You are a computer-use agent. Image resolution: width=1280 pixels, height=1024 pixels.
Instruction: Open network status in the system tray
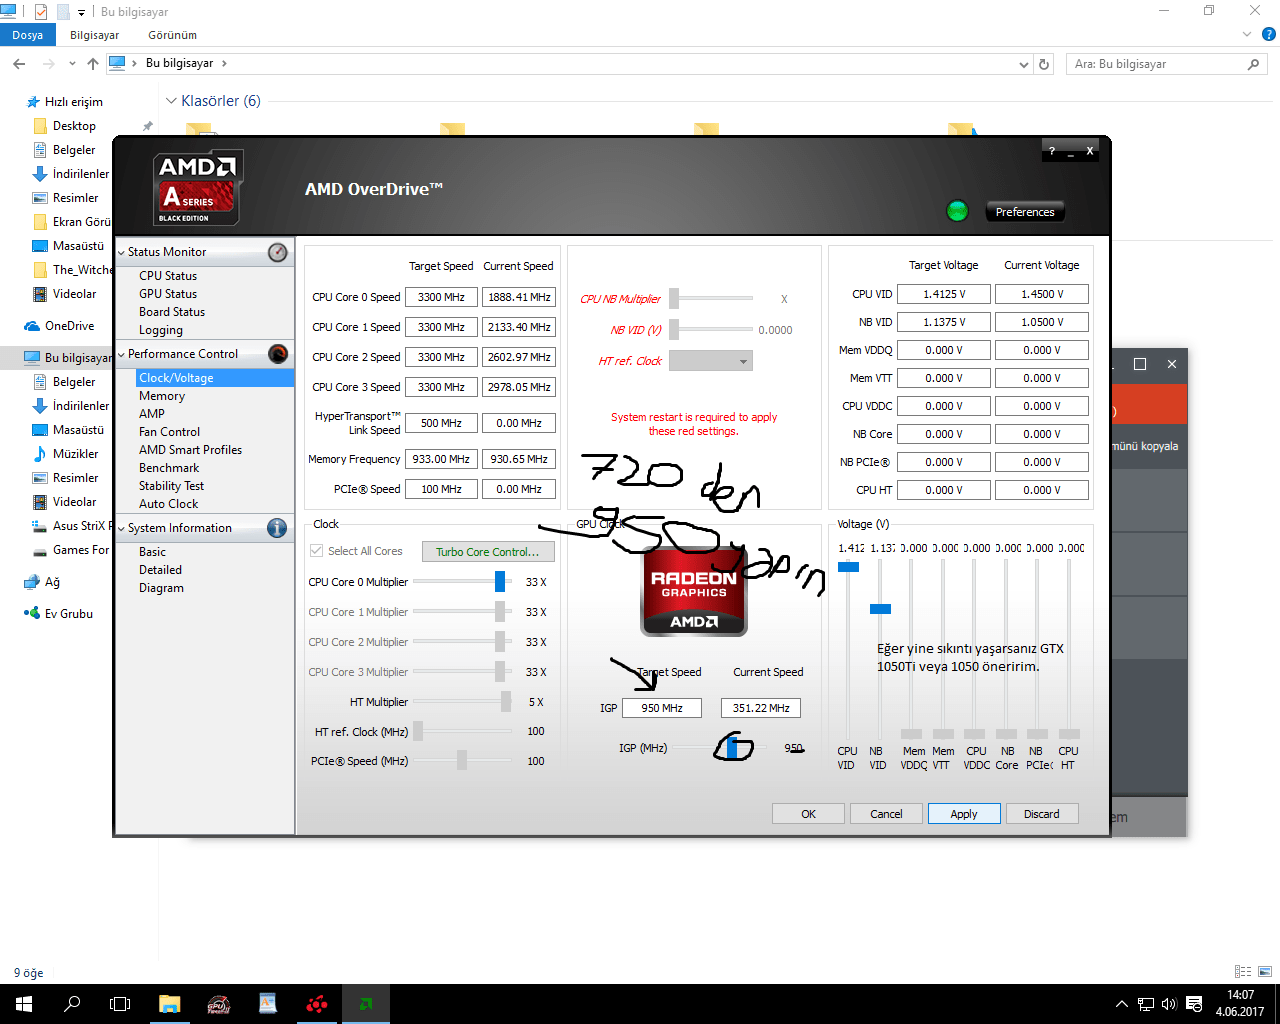[x=1146, y=1004]
